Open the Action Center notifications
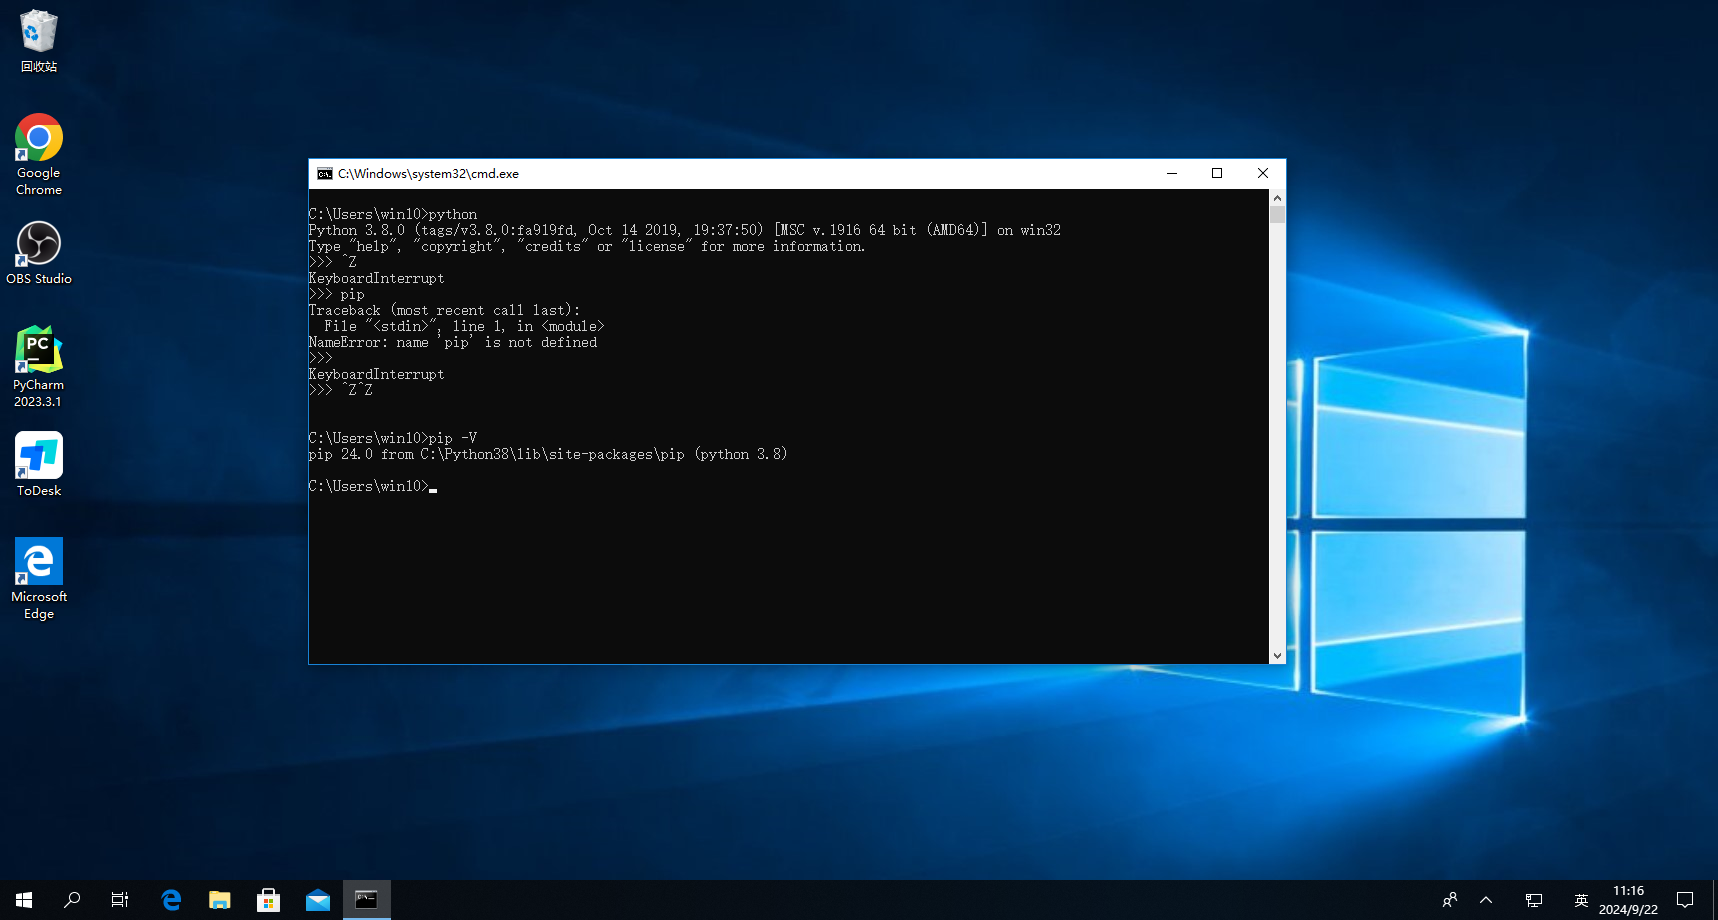This screenshot has width=1718, height=920. [x=1685, y=900]
